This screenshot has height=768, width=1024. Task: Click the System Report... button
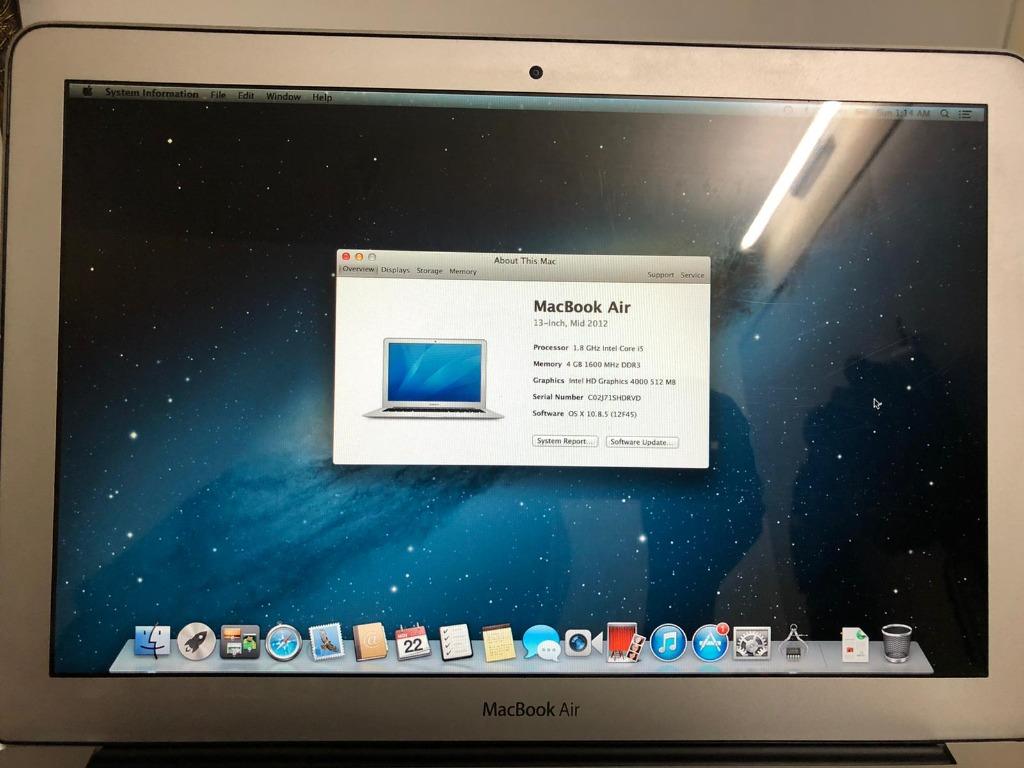[x=565, y=441]
